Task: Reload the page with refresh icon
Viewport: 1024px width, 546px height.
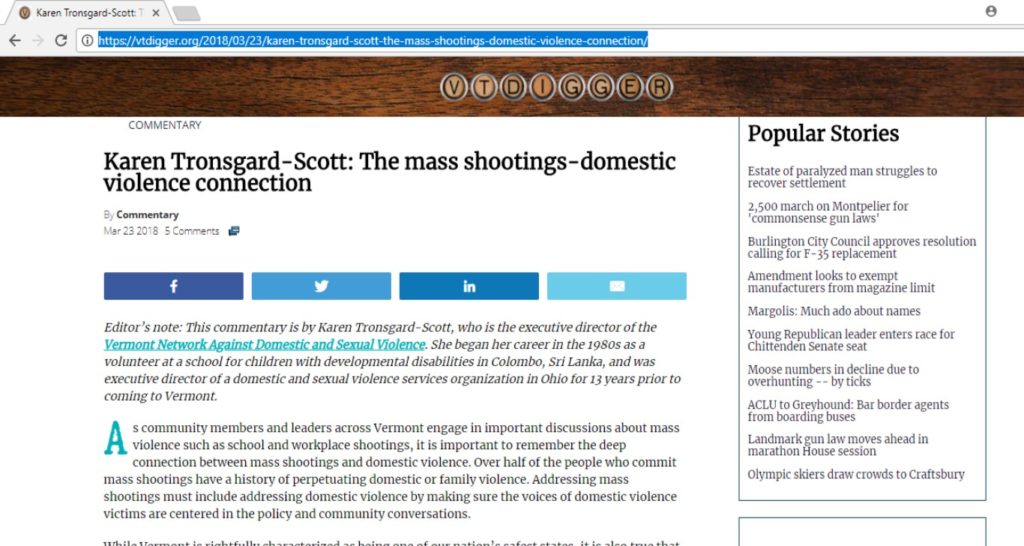Action: pyautogui.click(x=61, y=40)
